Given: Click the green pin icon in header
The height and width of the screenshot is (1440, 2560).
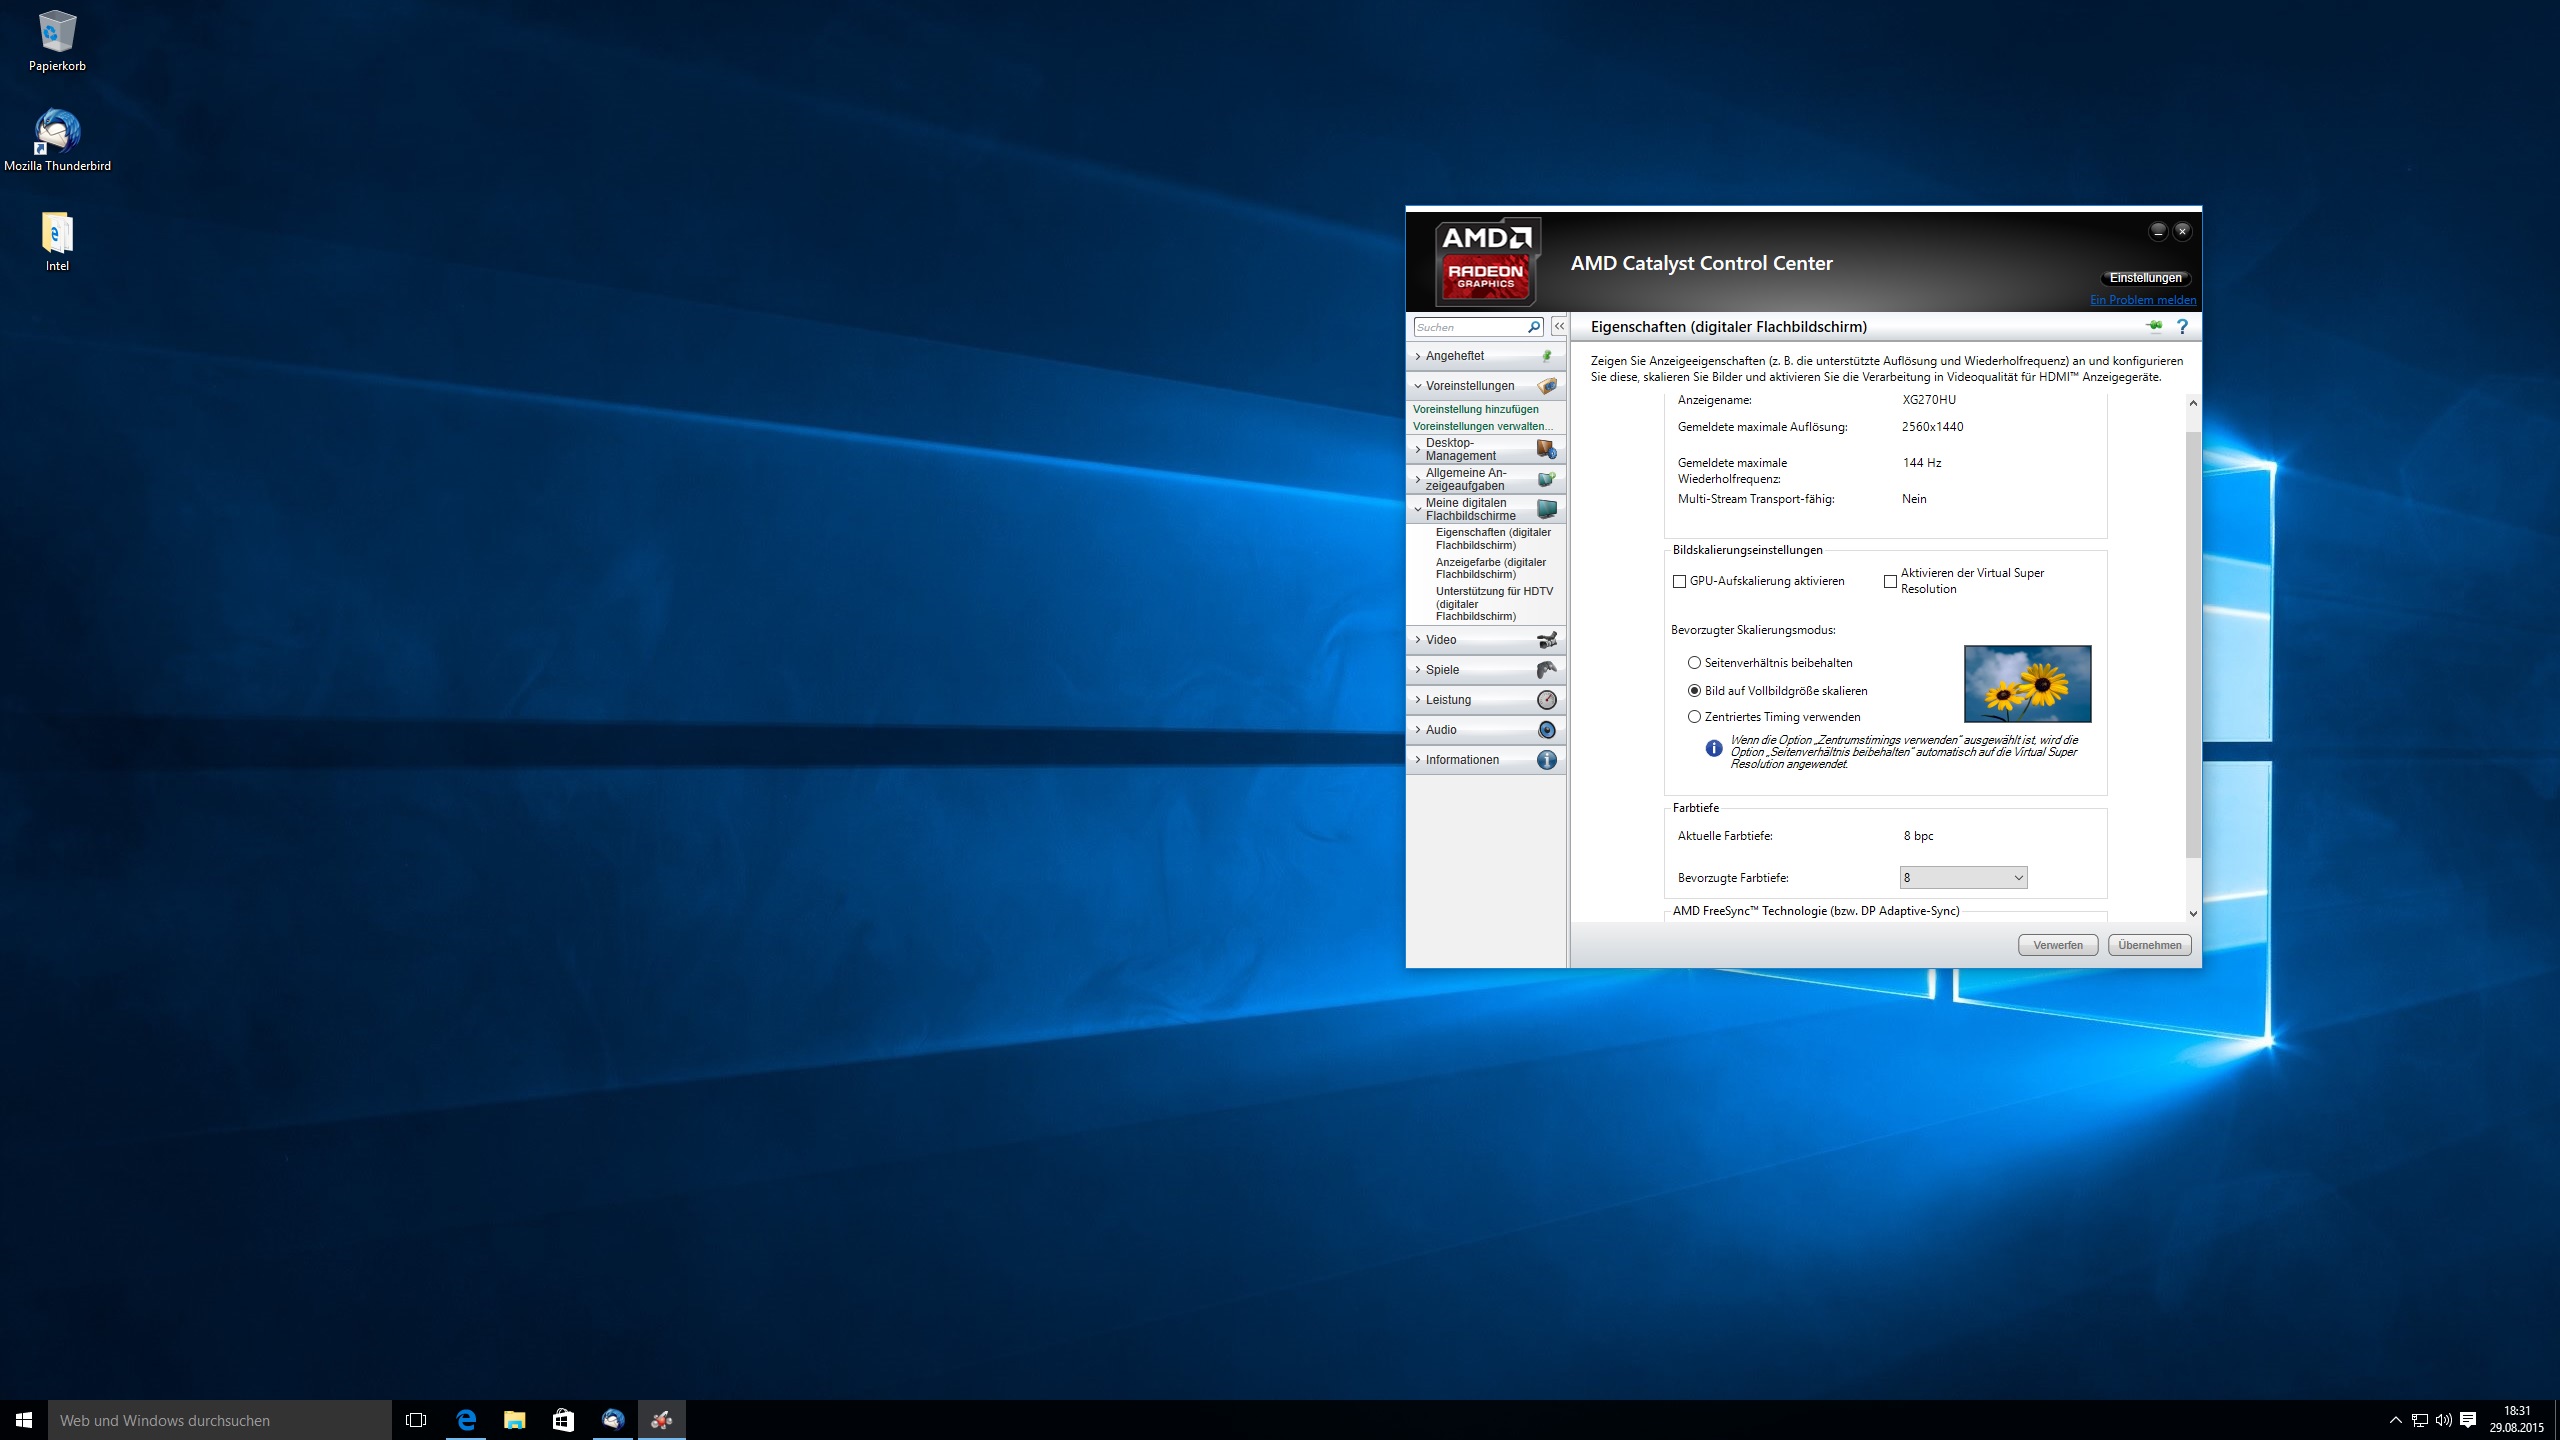Looking at the screenshot, I should (x=2153, y=326).
